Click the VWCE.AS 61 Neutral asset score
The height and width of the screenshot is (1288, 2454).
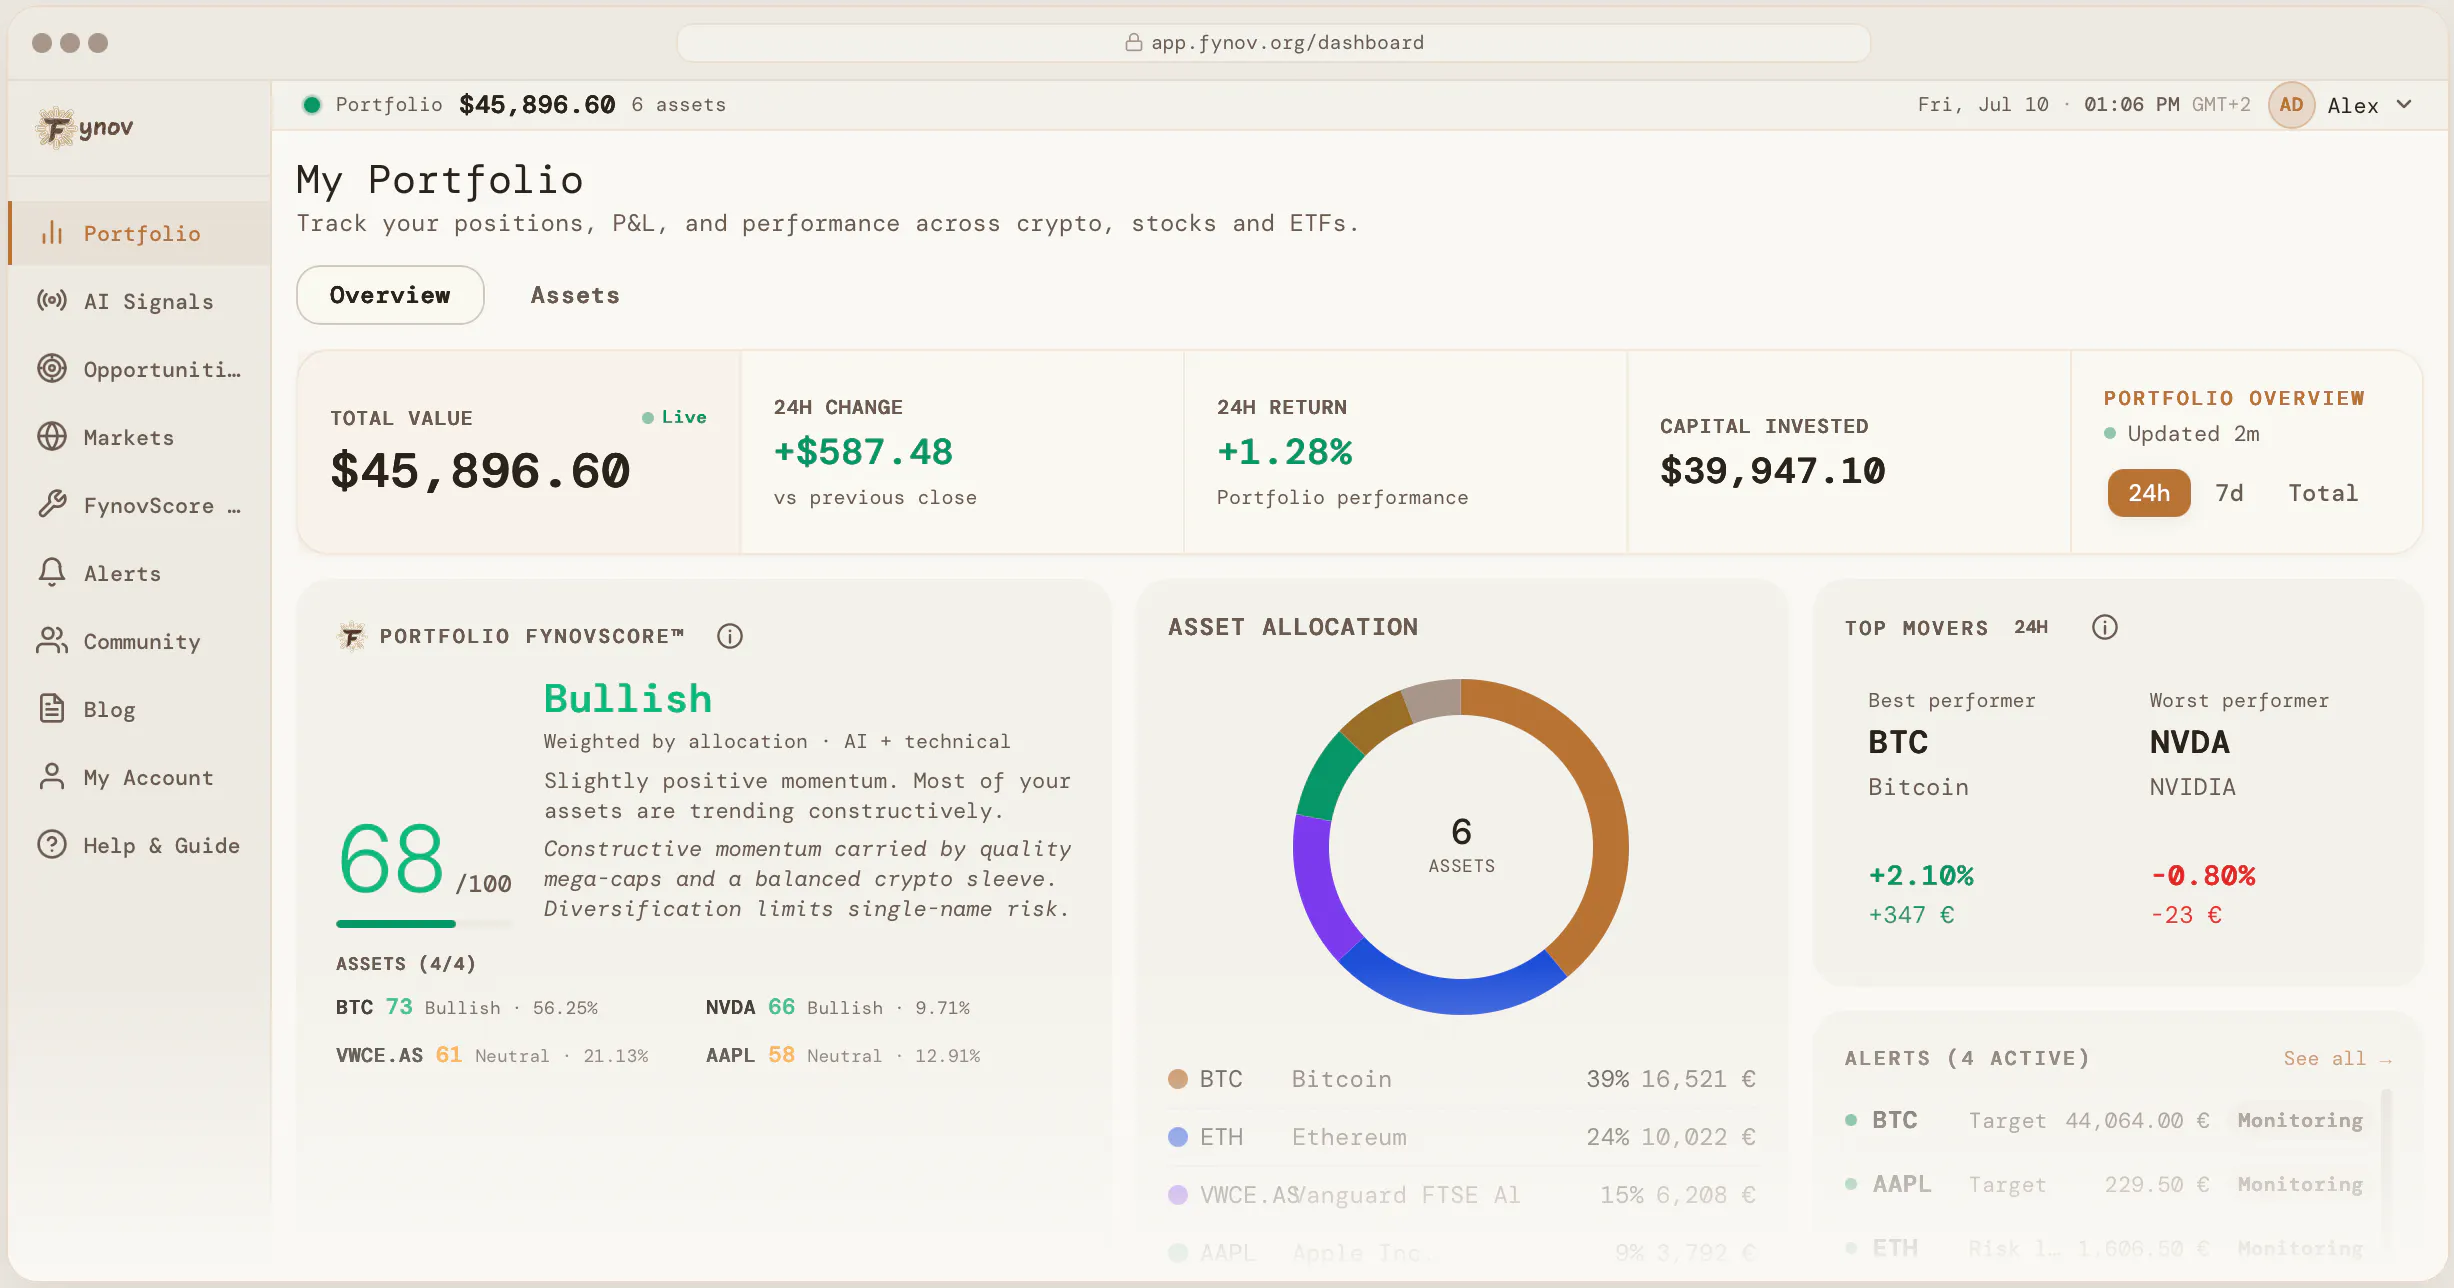492,1055
